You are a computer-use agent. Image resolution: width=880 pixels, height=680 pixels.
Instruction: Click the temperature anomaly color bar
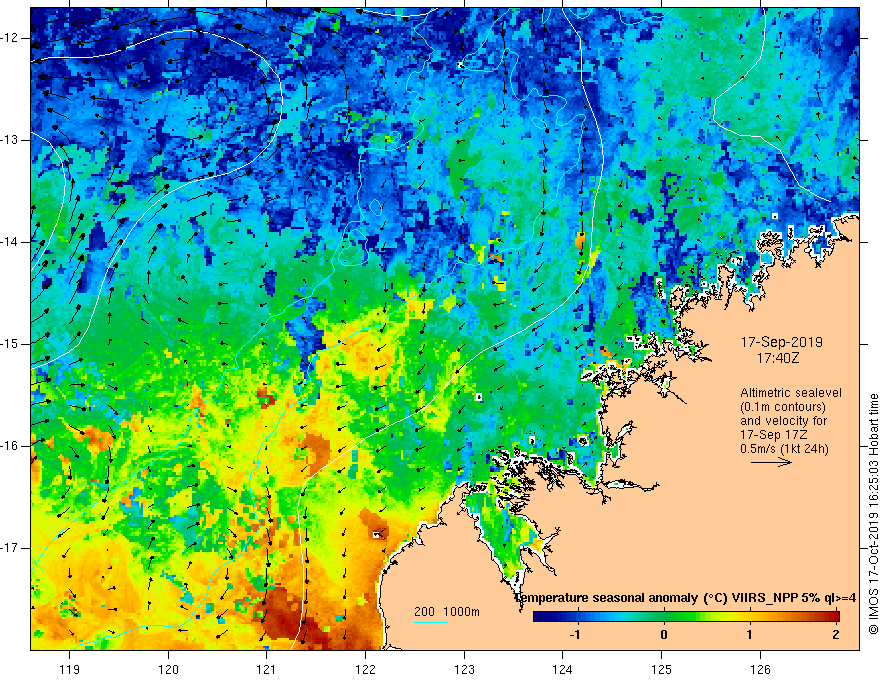click(686, 617)
